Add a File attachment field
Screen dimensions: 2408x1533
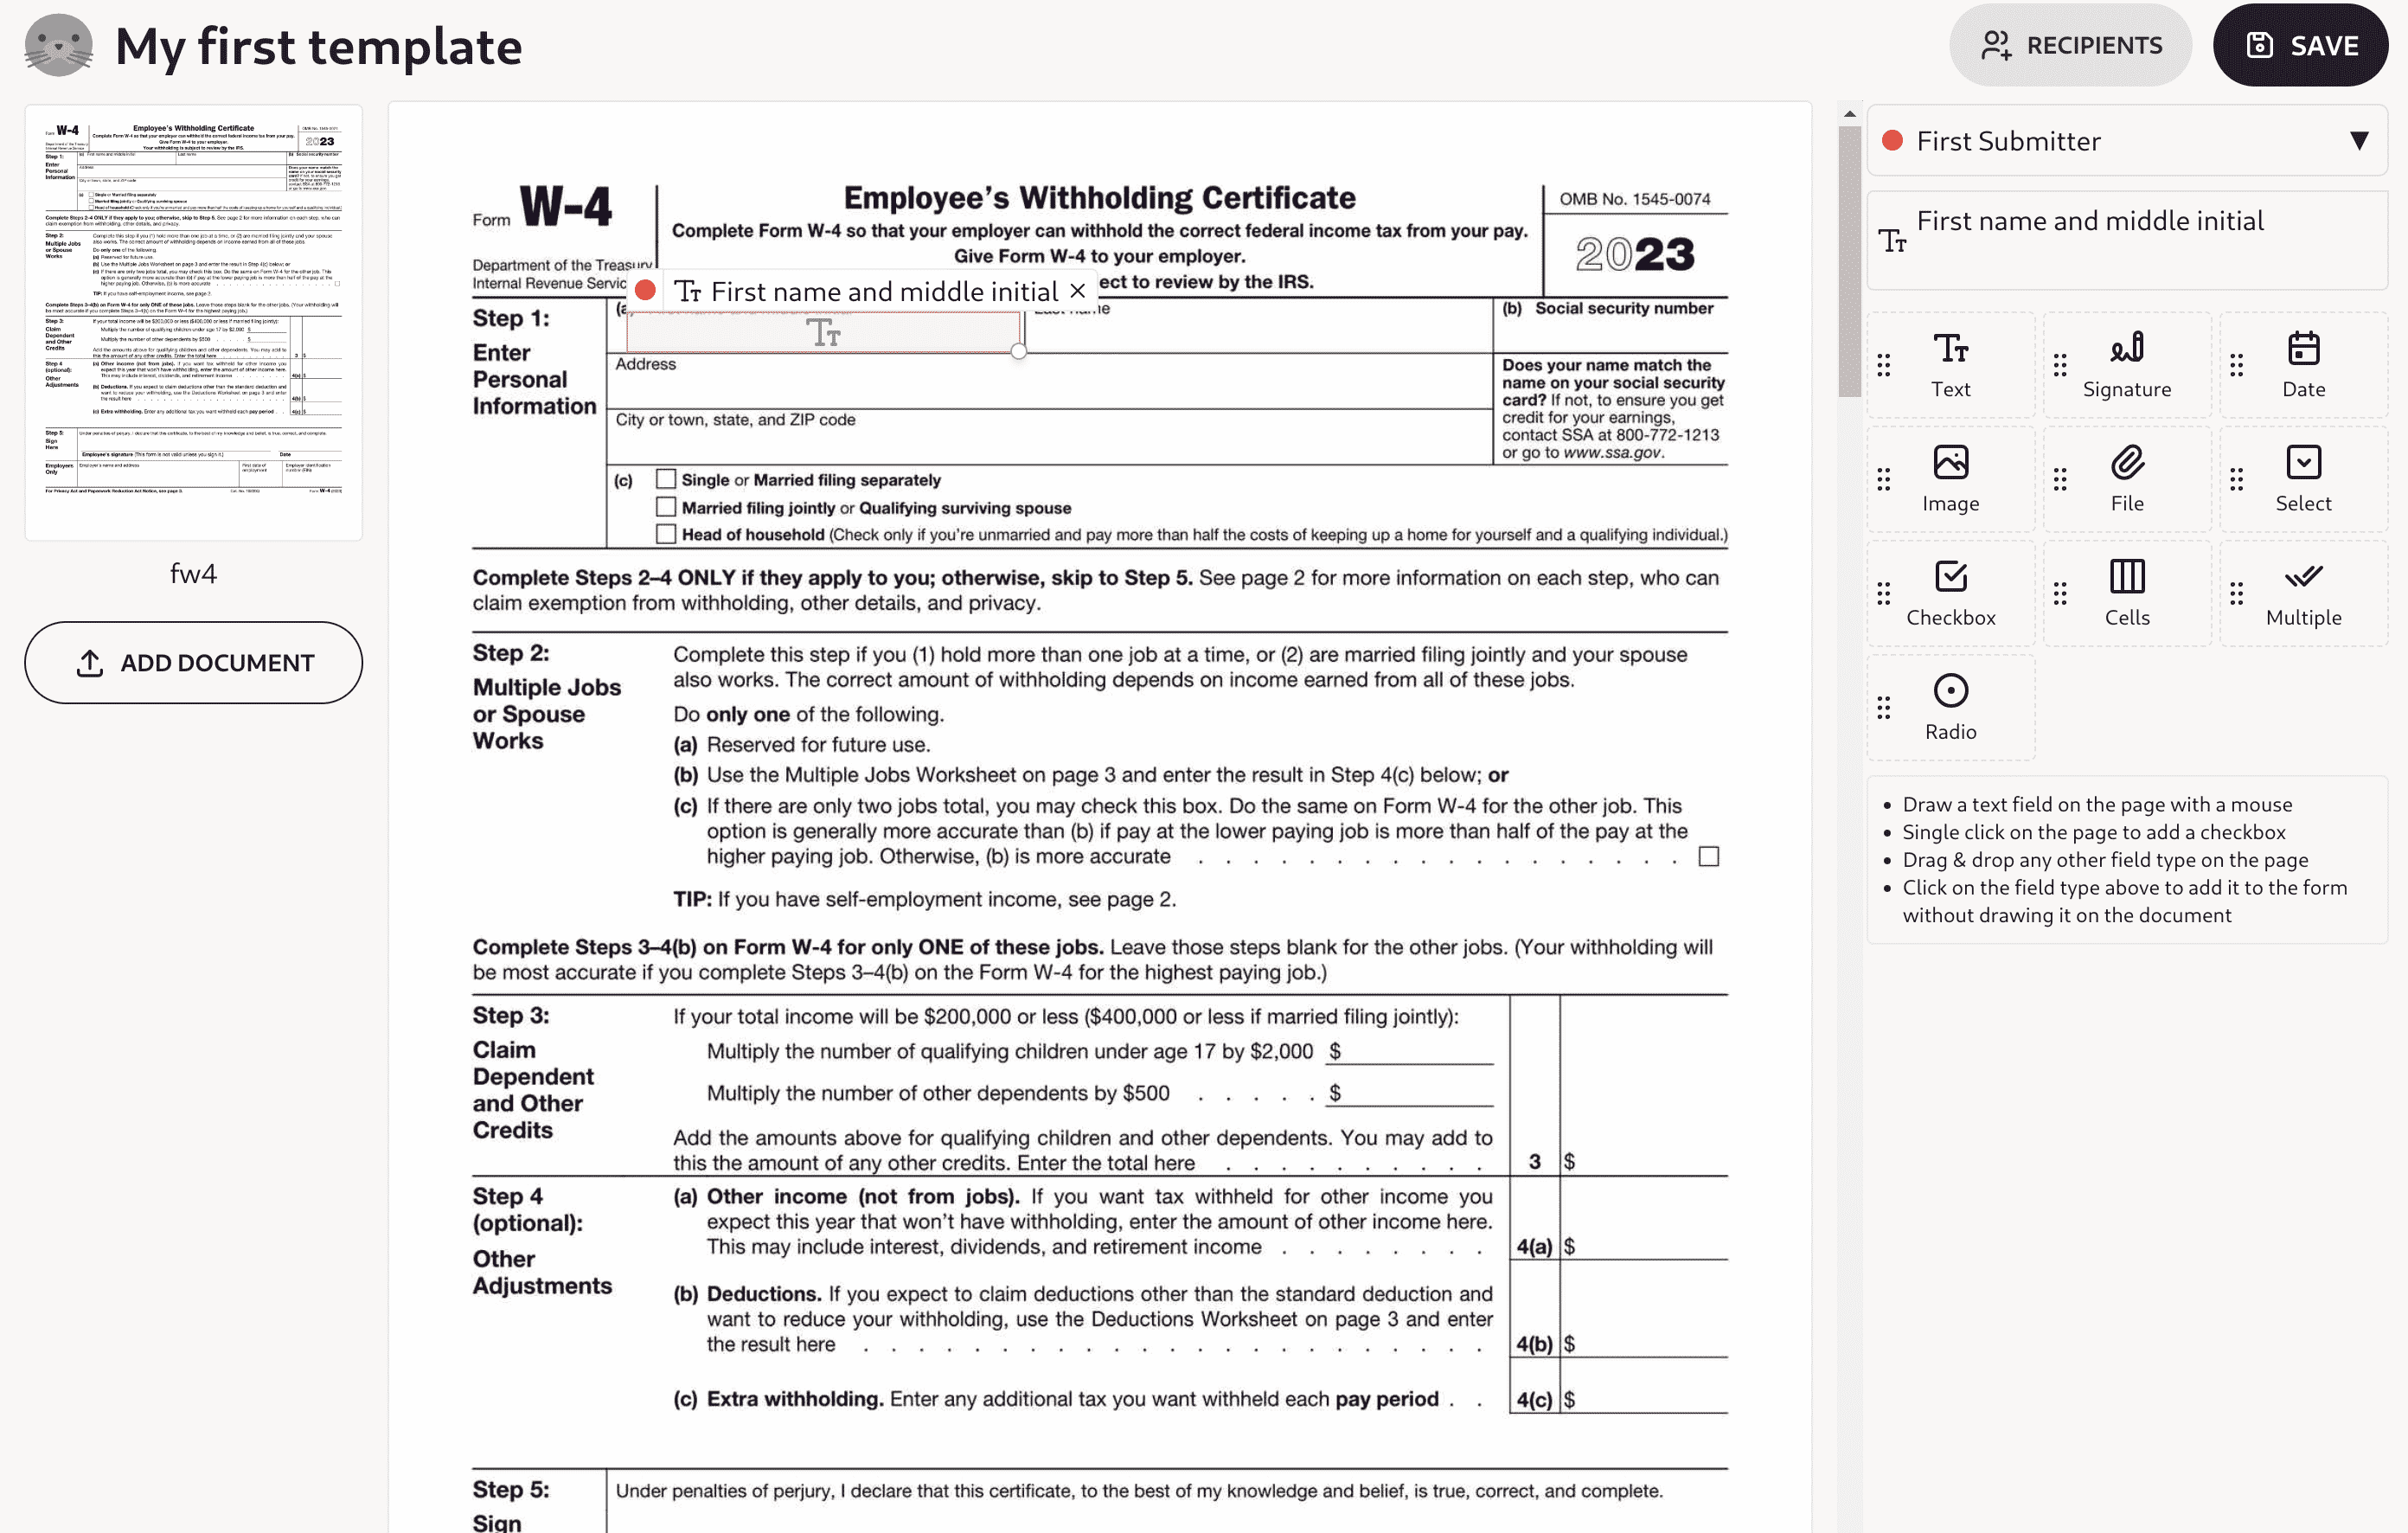(x=2126, y=478)
